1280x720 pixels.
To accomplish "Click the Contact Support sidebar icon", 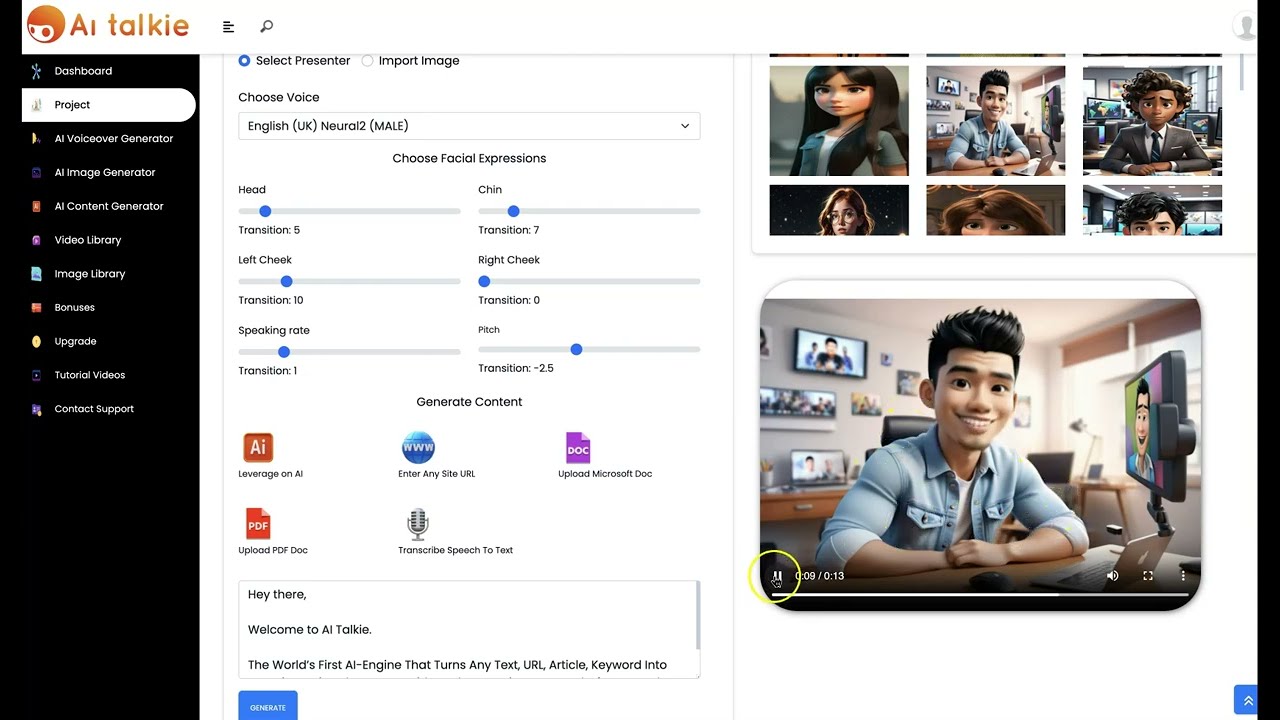I will point(36,409).
